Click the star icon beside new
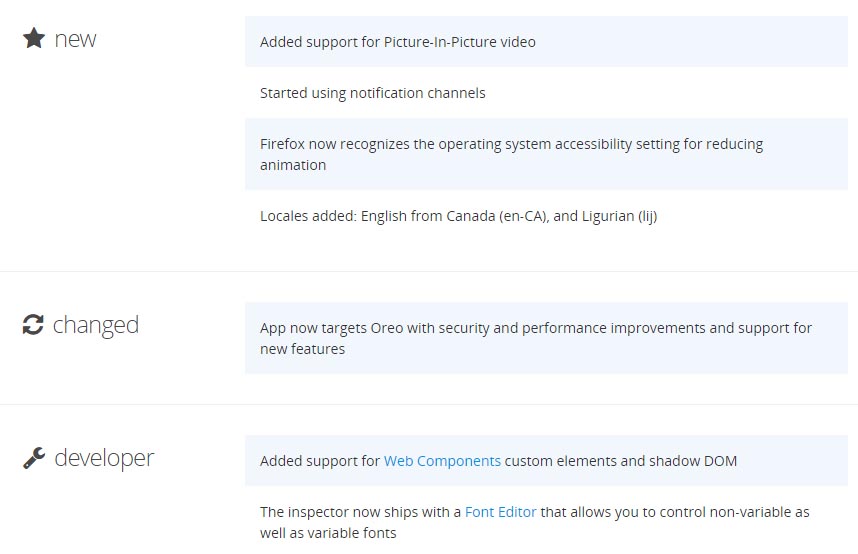The height and width of the screenshot is (554, 858). click(x=34, y=38)
